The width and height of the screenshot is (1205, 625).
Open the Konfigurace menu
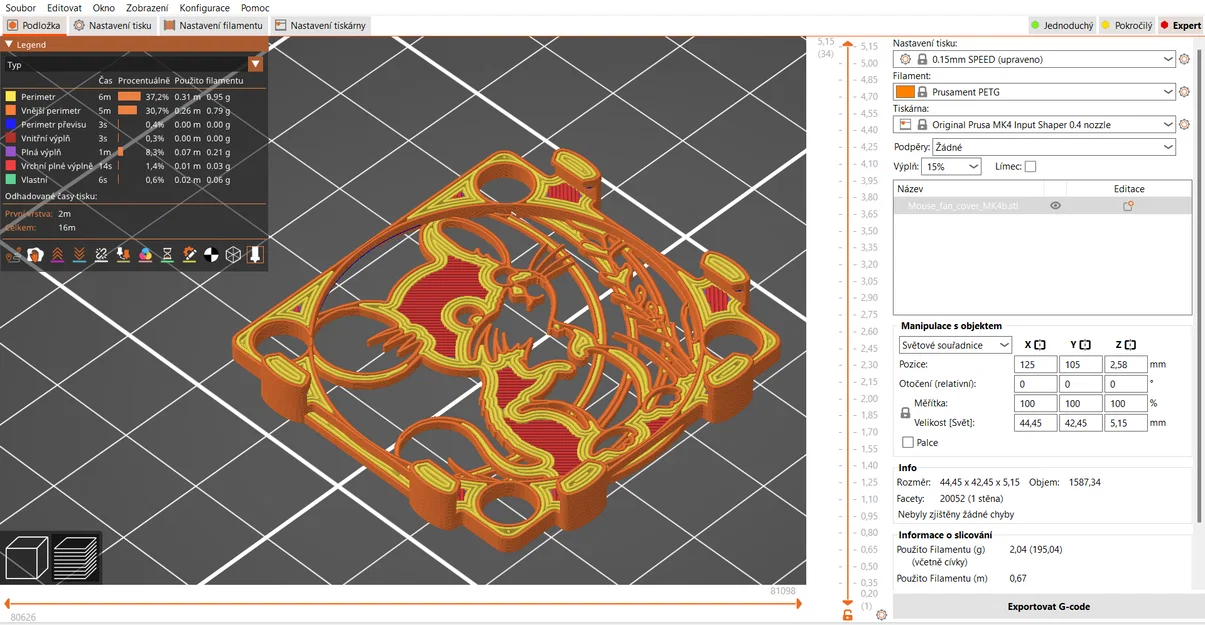coord(205,8)
